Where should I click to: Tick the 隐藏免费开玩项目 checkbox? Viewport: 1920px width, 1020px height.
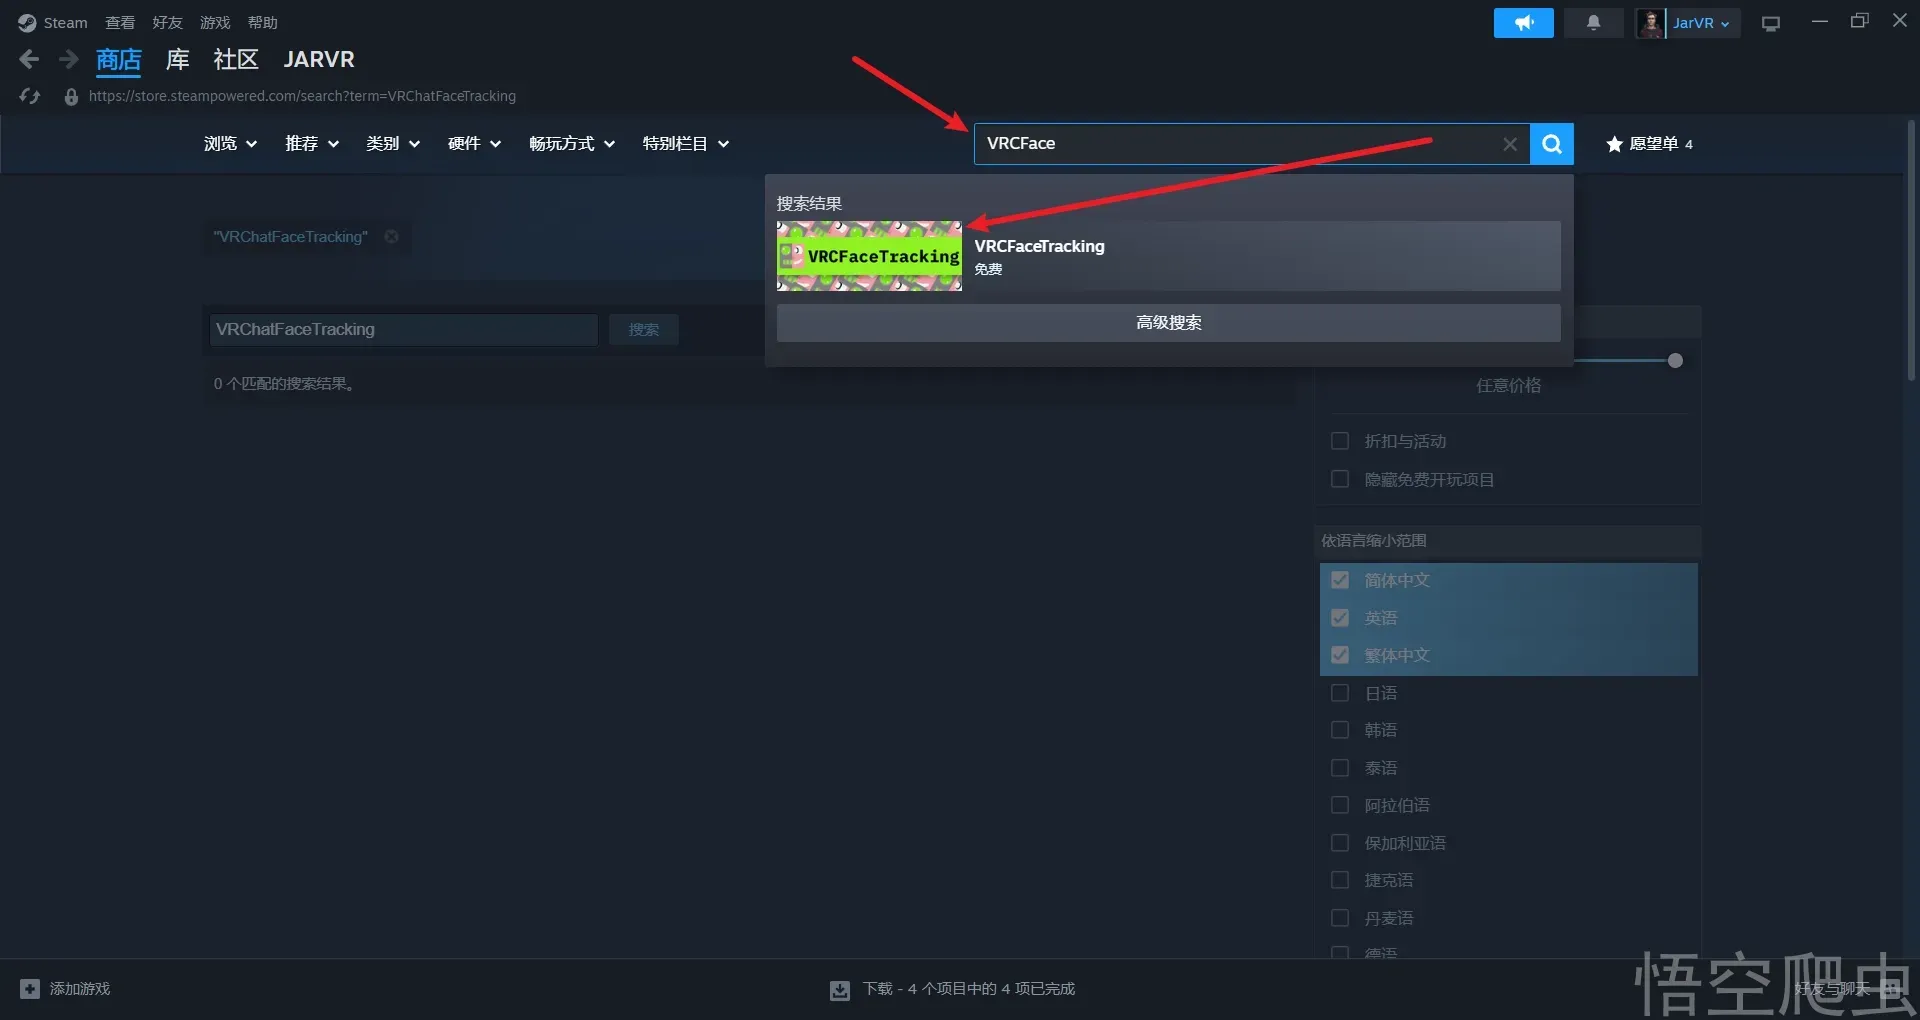1340,479
